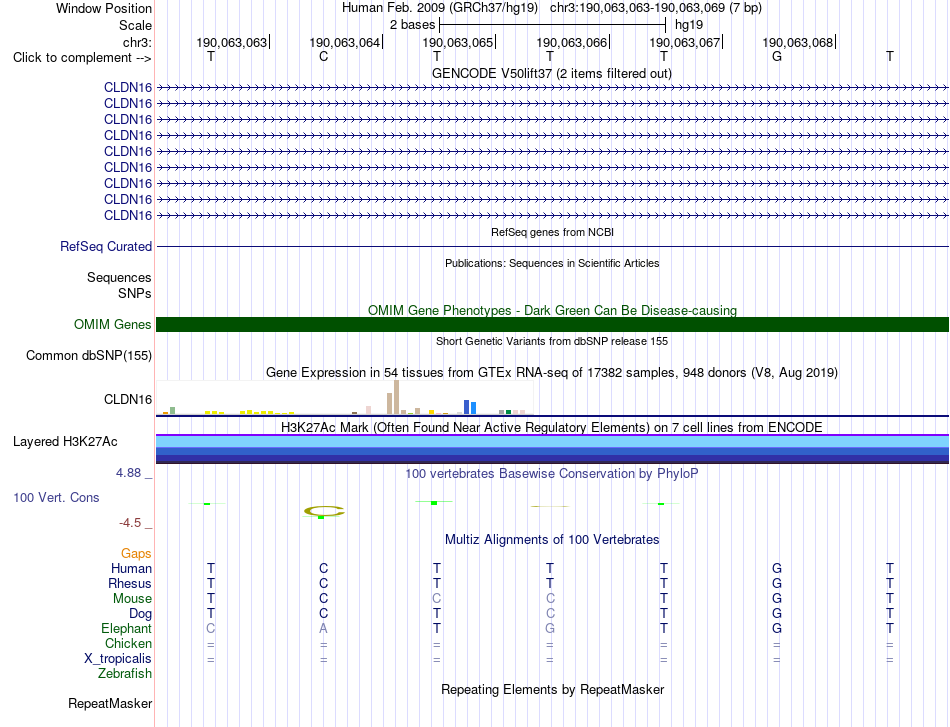Select the Dog species row label
This screenshot has width=950, height=727.
coord(140,614)
